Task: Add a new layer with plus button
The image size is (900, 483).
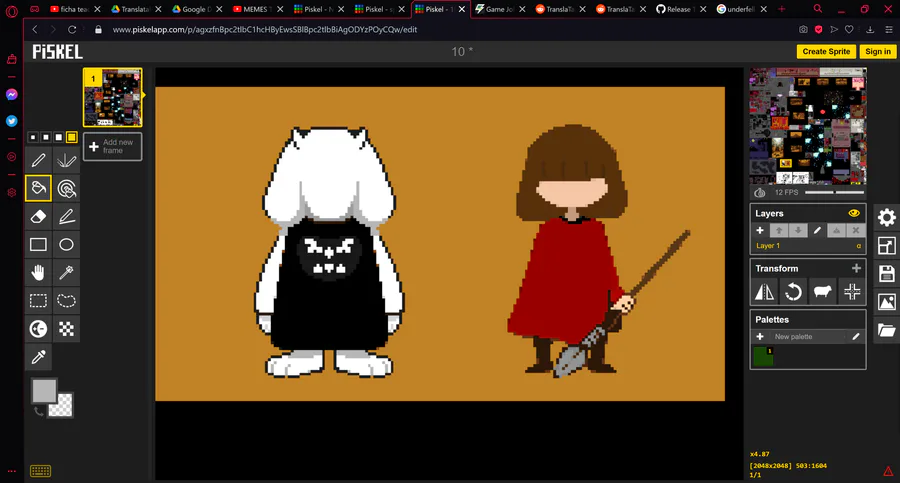Action: click(x=760, y=230)
